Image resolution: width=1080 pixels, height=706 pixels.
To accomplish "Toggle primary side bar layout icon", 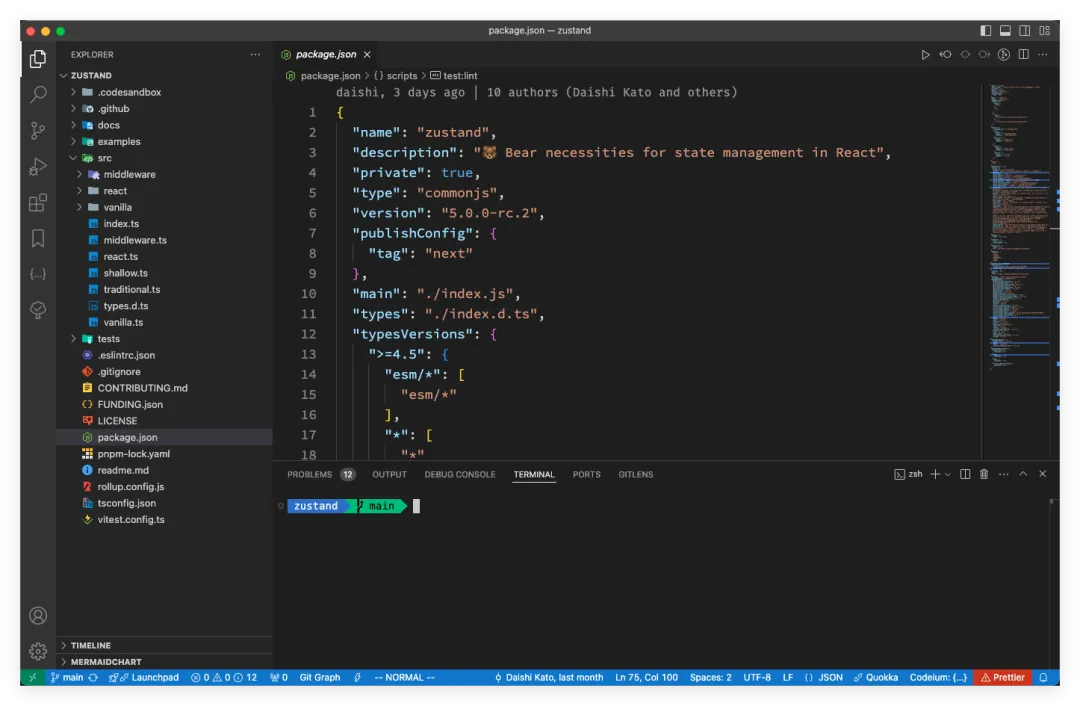I will (x=986, y=30).
